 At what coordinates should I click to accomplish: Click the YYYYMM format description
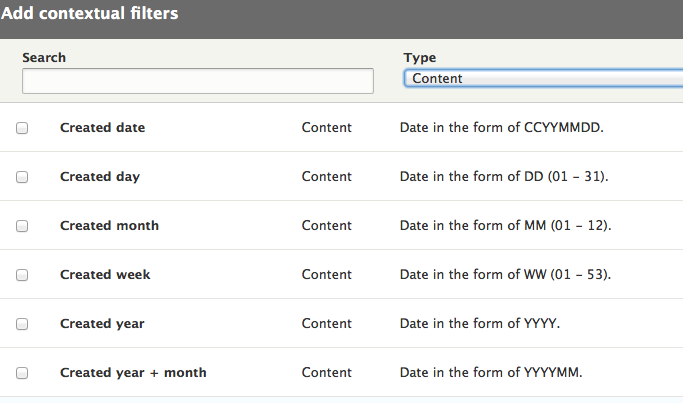491,373
